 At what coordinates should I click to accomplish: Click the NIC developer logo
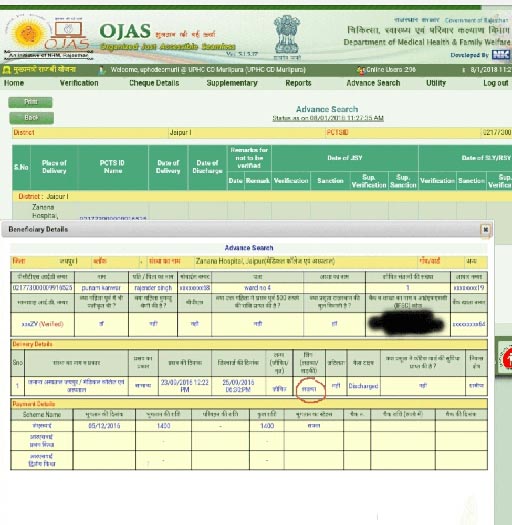(500, 55)
